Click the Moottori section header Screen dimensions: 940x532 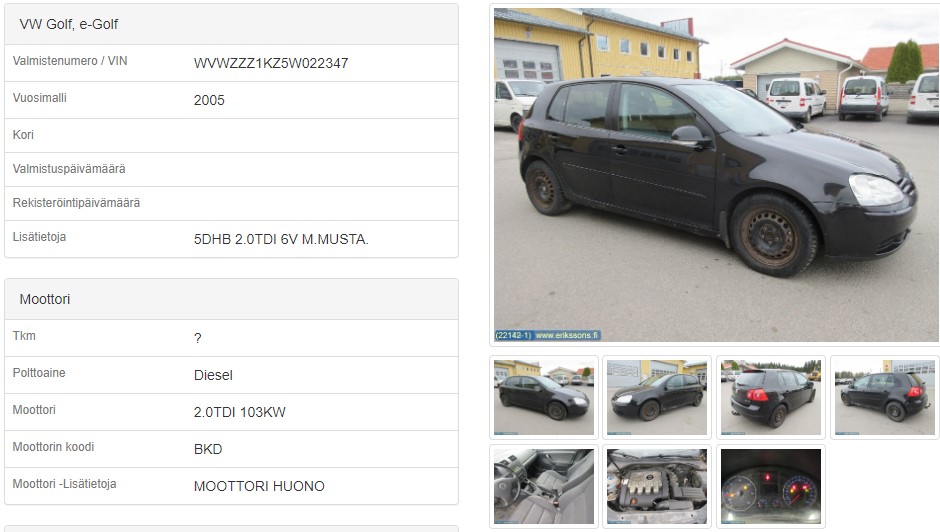tap(231, 299)
